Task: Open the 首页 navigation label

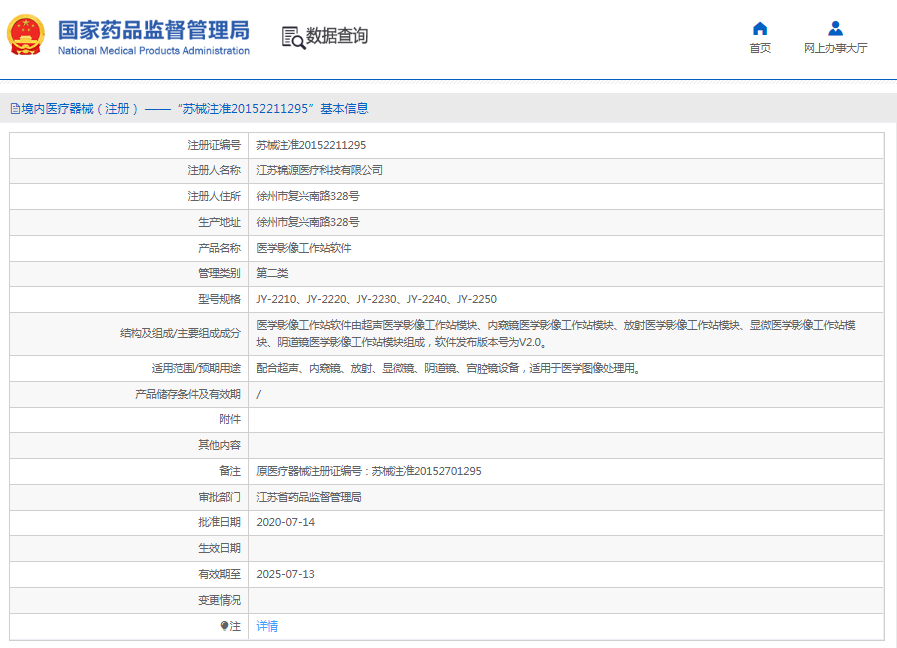Action: [760, 48]
